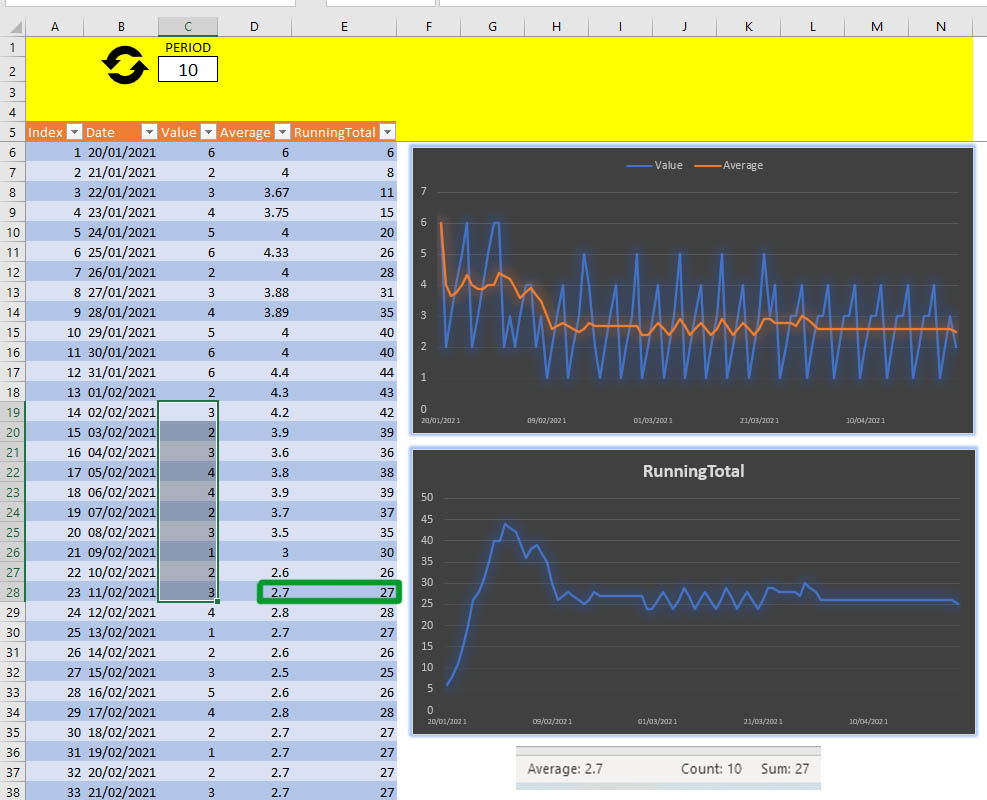The width and height of the screenshot is (987, 800).
Task: Select column C header
Action: tap(188, 27)
